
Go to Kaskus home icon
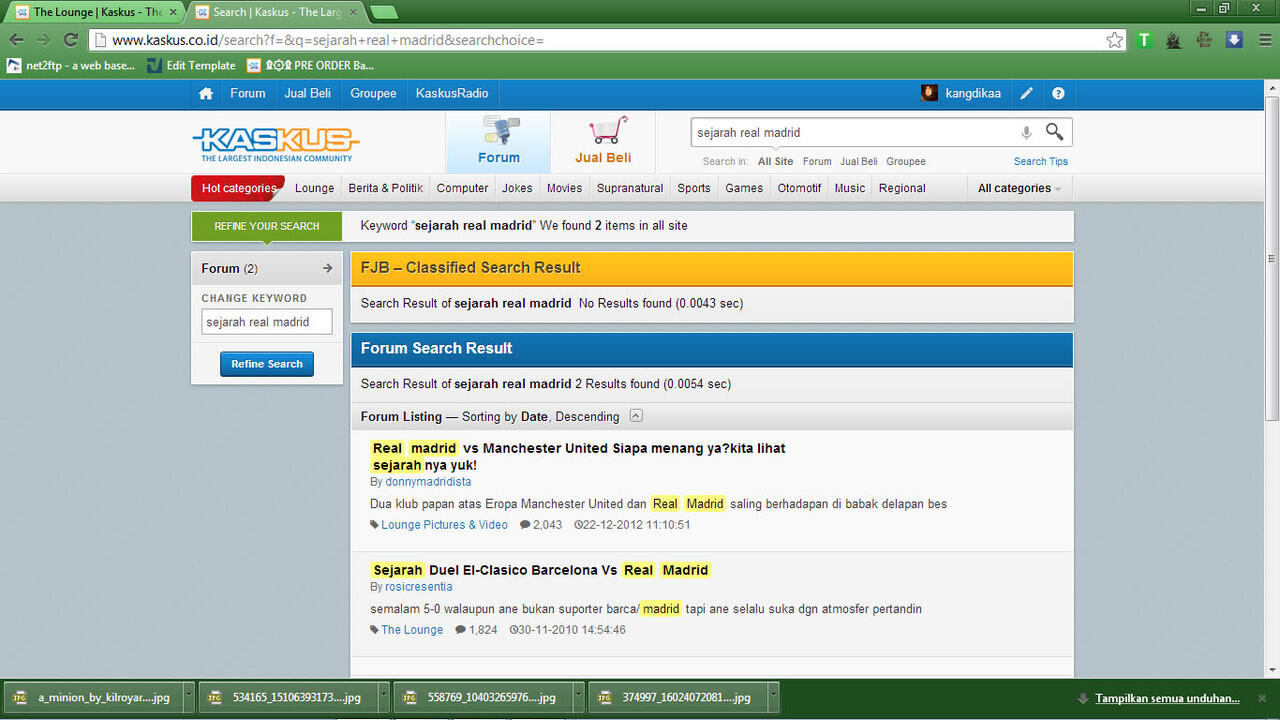coord(206,93)
